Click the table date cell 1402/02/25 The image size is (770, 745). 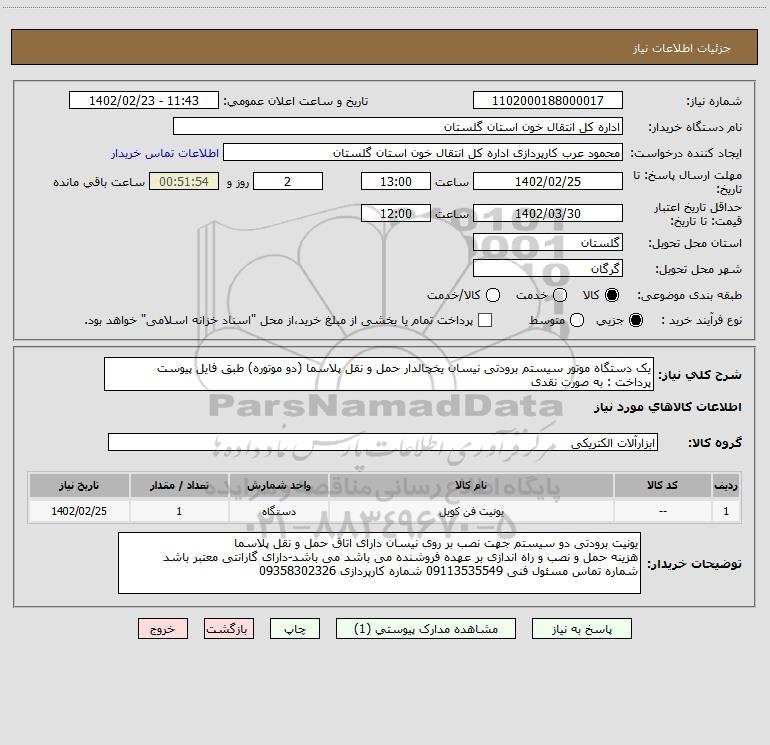[79, 511]
